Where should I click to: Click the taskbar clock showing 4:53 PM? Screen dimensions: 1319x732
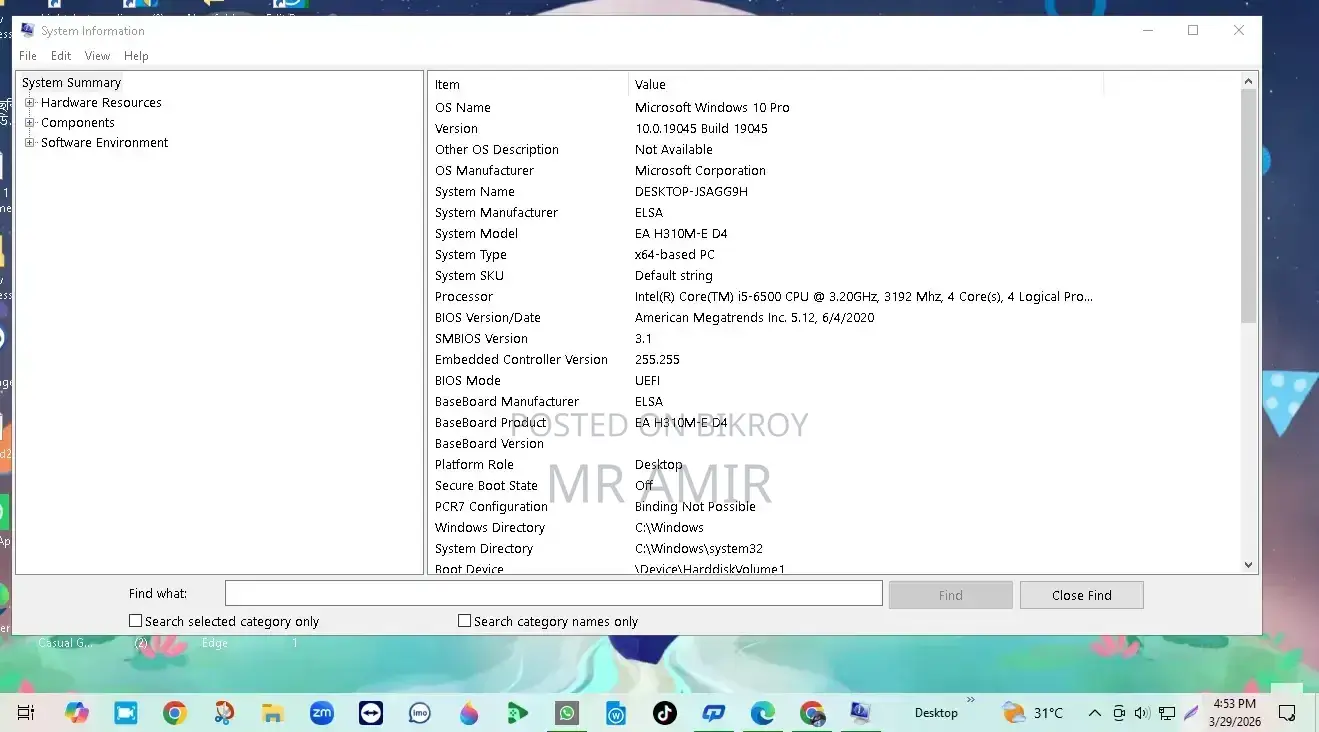pyautogui.click(x=1233, y=713)
